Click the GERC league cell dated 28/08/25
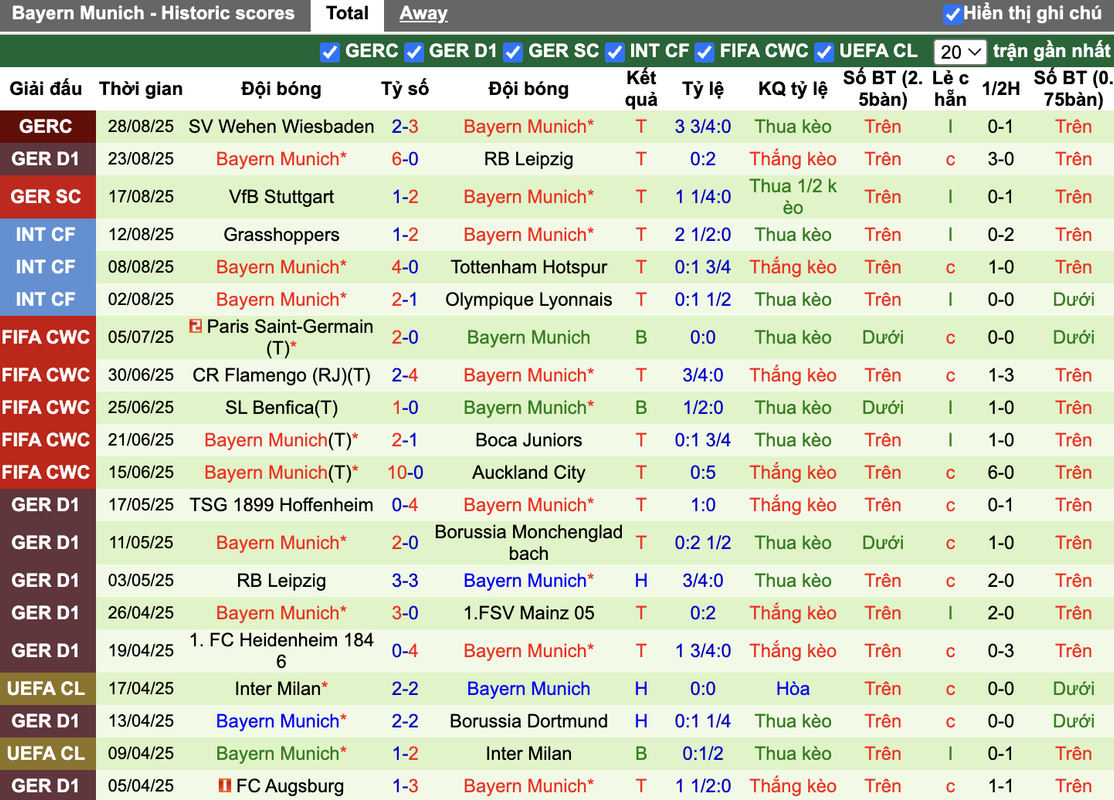 tap(48, 126)
